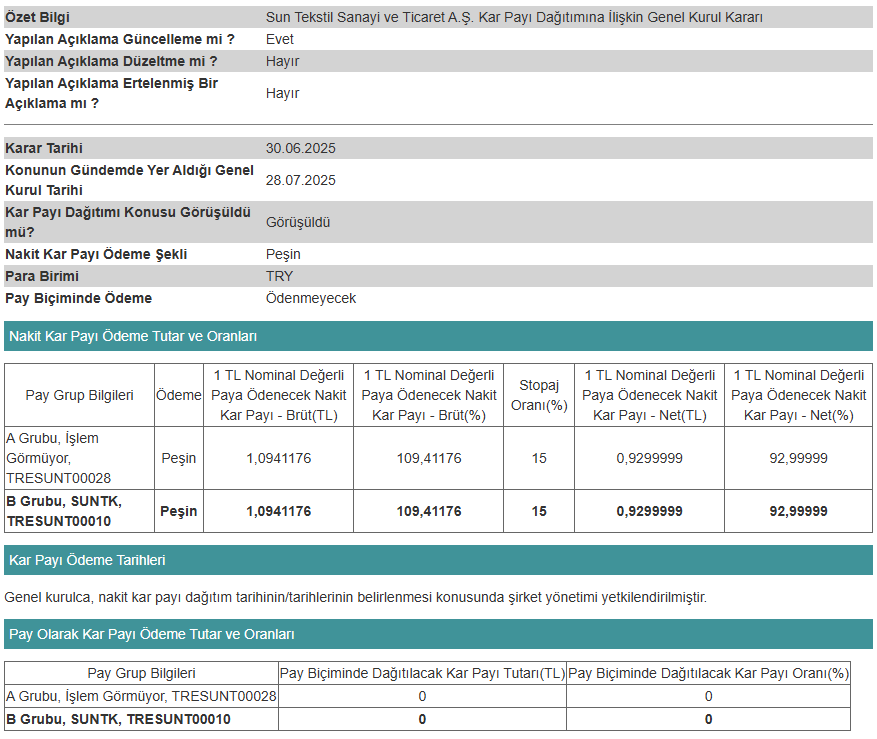Click bold 92,99999 in B Grubu row
The height and width of the screenshot is (739, 877).
[x=799, y=511]
